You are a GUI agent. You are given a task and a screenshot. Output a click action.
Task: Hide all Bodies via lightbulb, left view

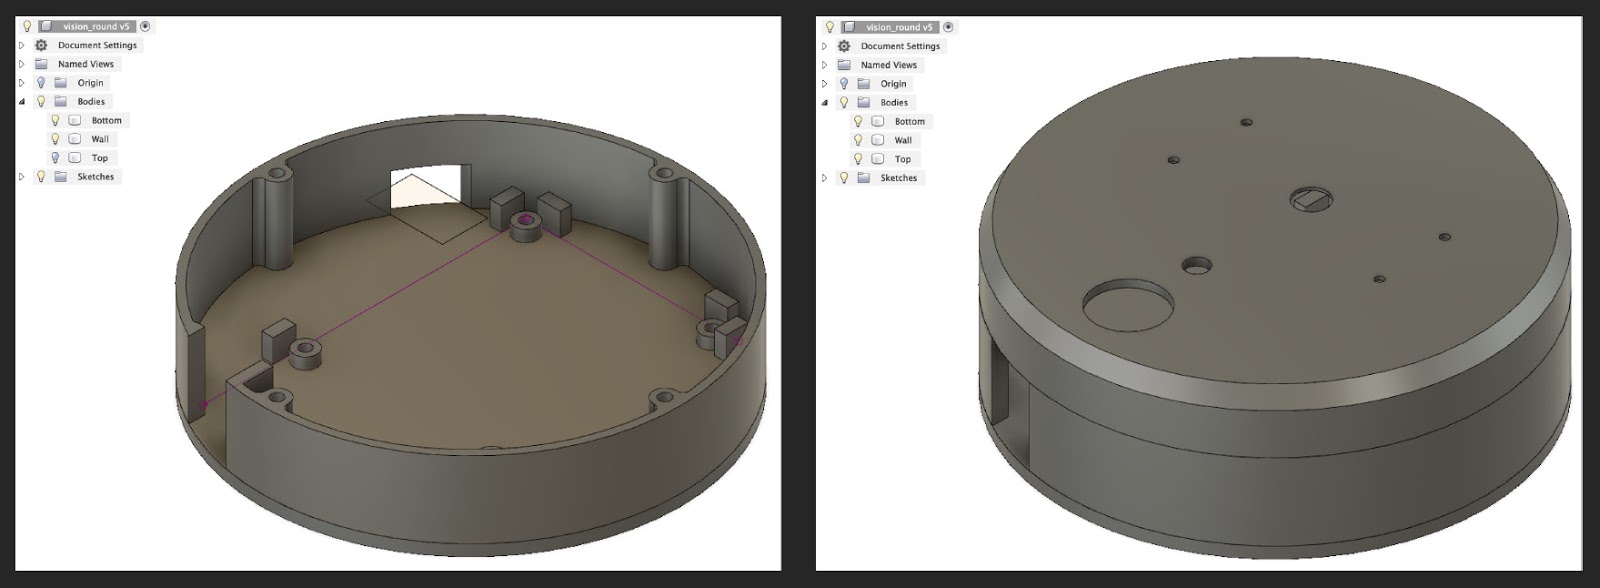click(x=41, y=101)
